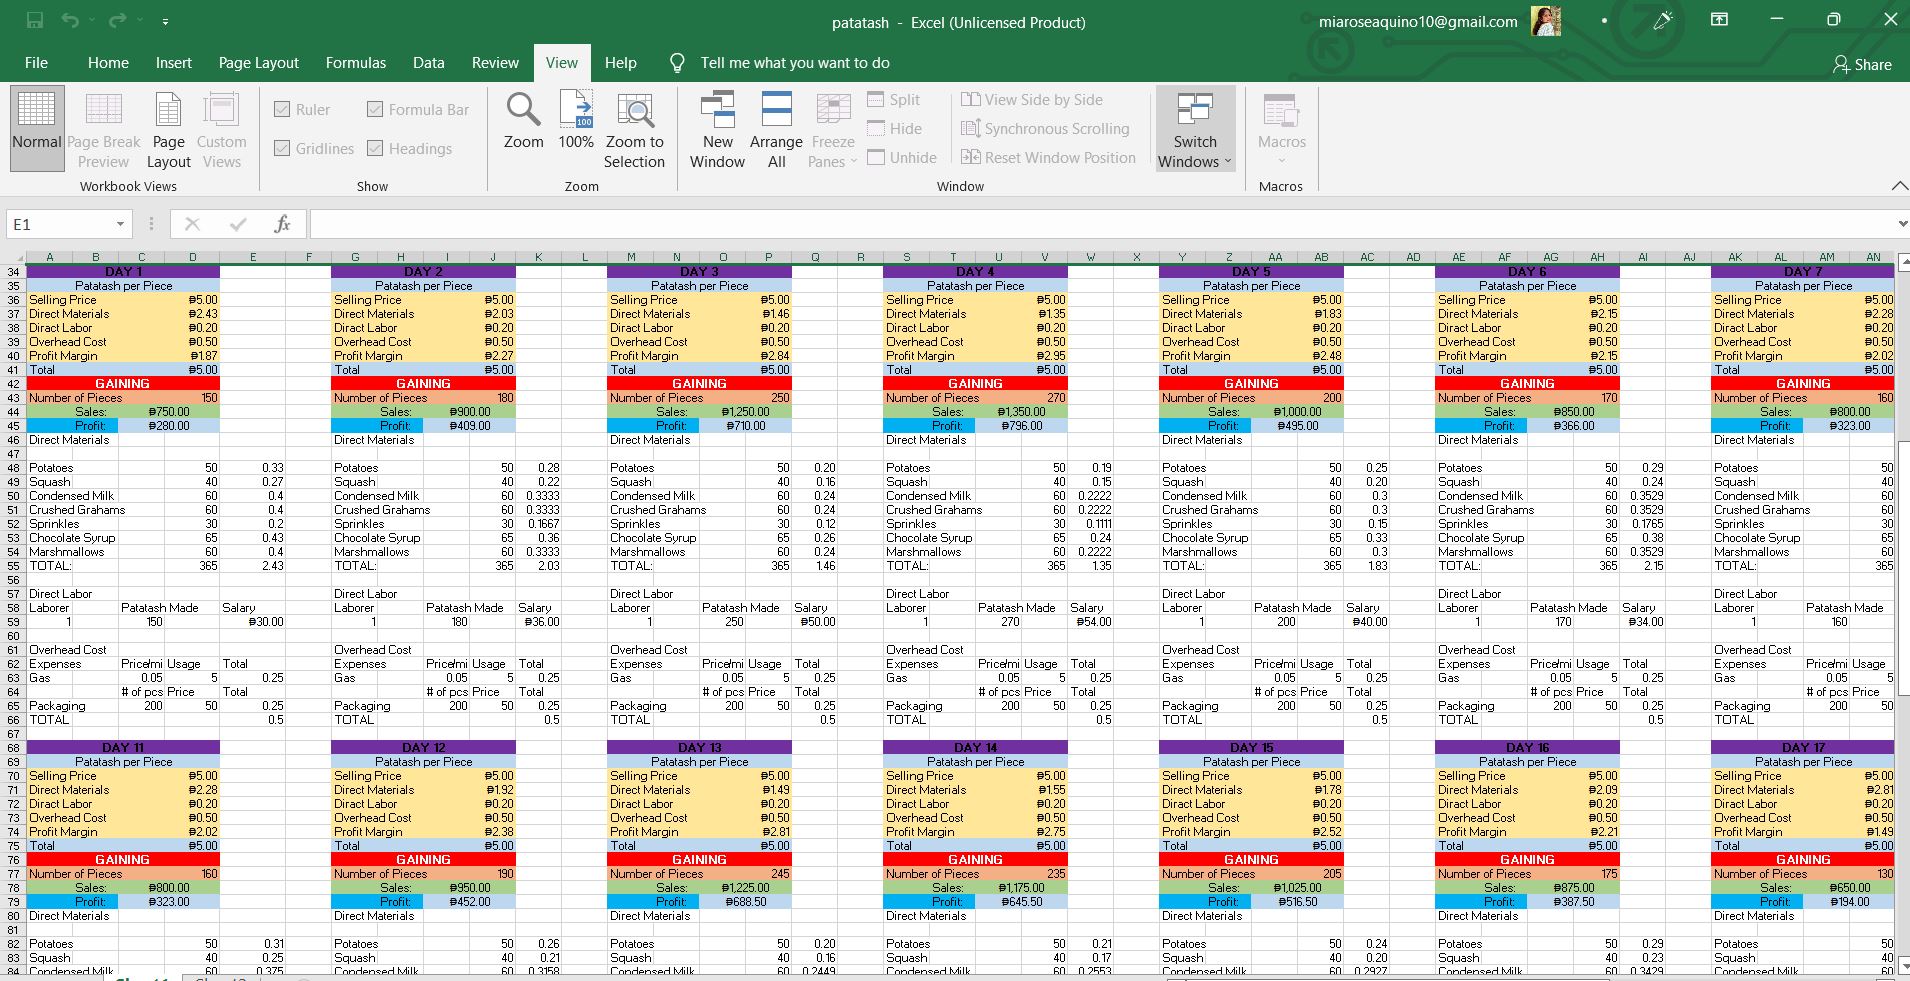Click the DAY 1 purple header cell
The width and height of the screenshot is (1910, 981).
[x=123, y=272]
